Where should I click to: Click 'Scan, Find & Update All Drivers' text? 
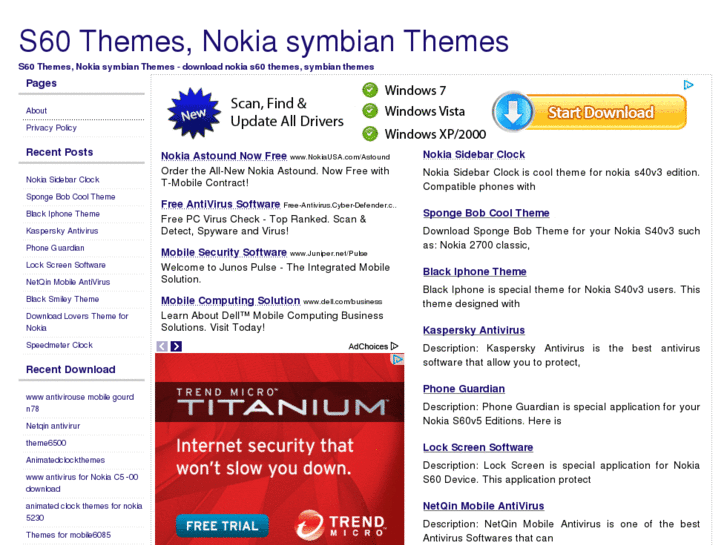point(287,112)
